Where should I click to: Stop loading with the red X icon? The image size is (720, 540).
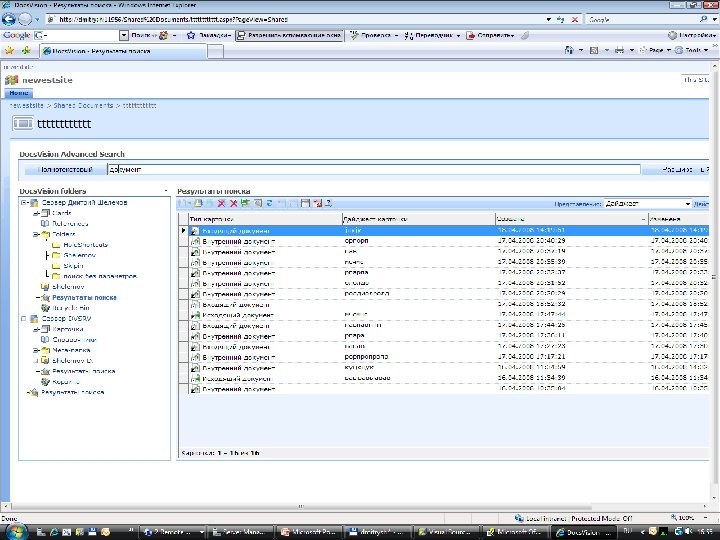[574, 19]
